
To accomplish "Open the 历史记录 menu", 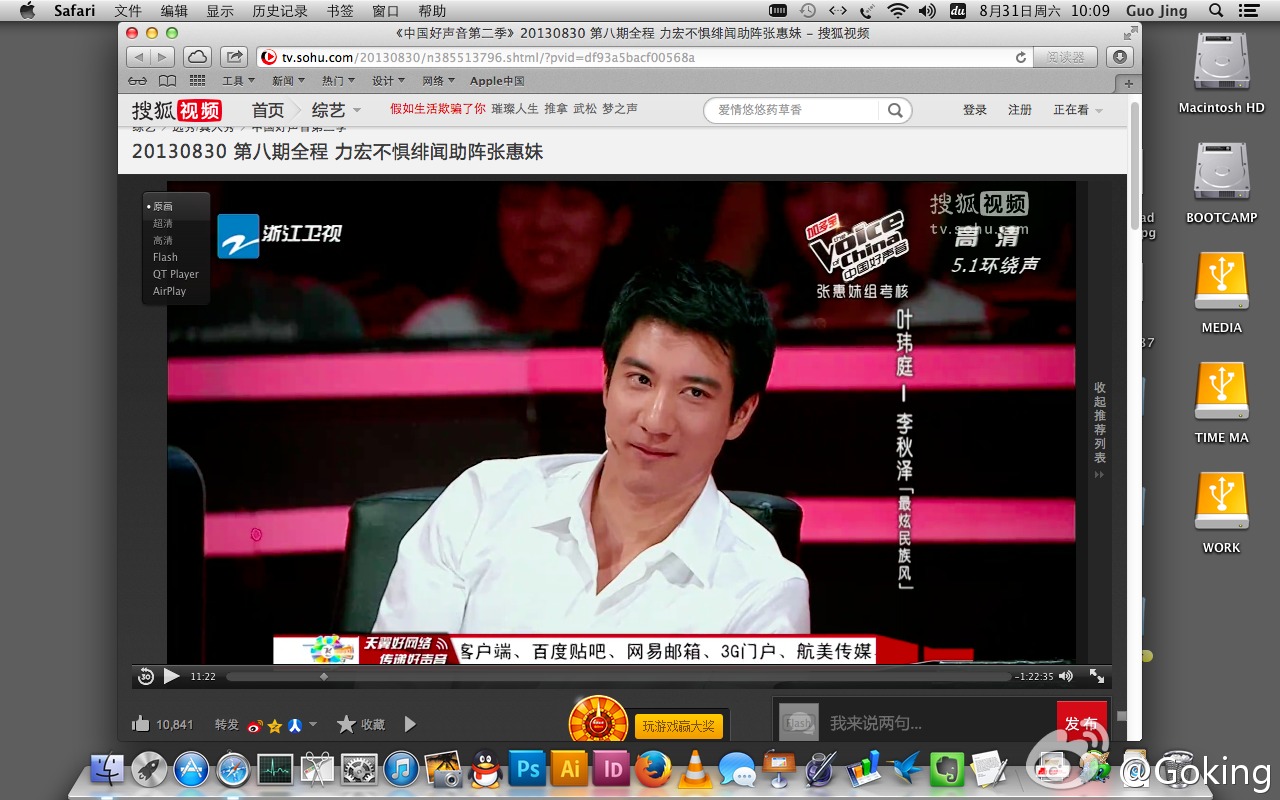I will pyautogui.click(x=280, y=11).
